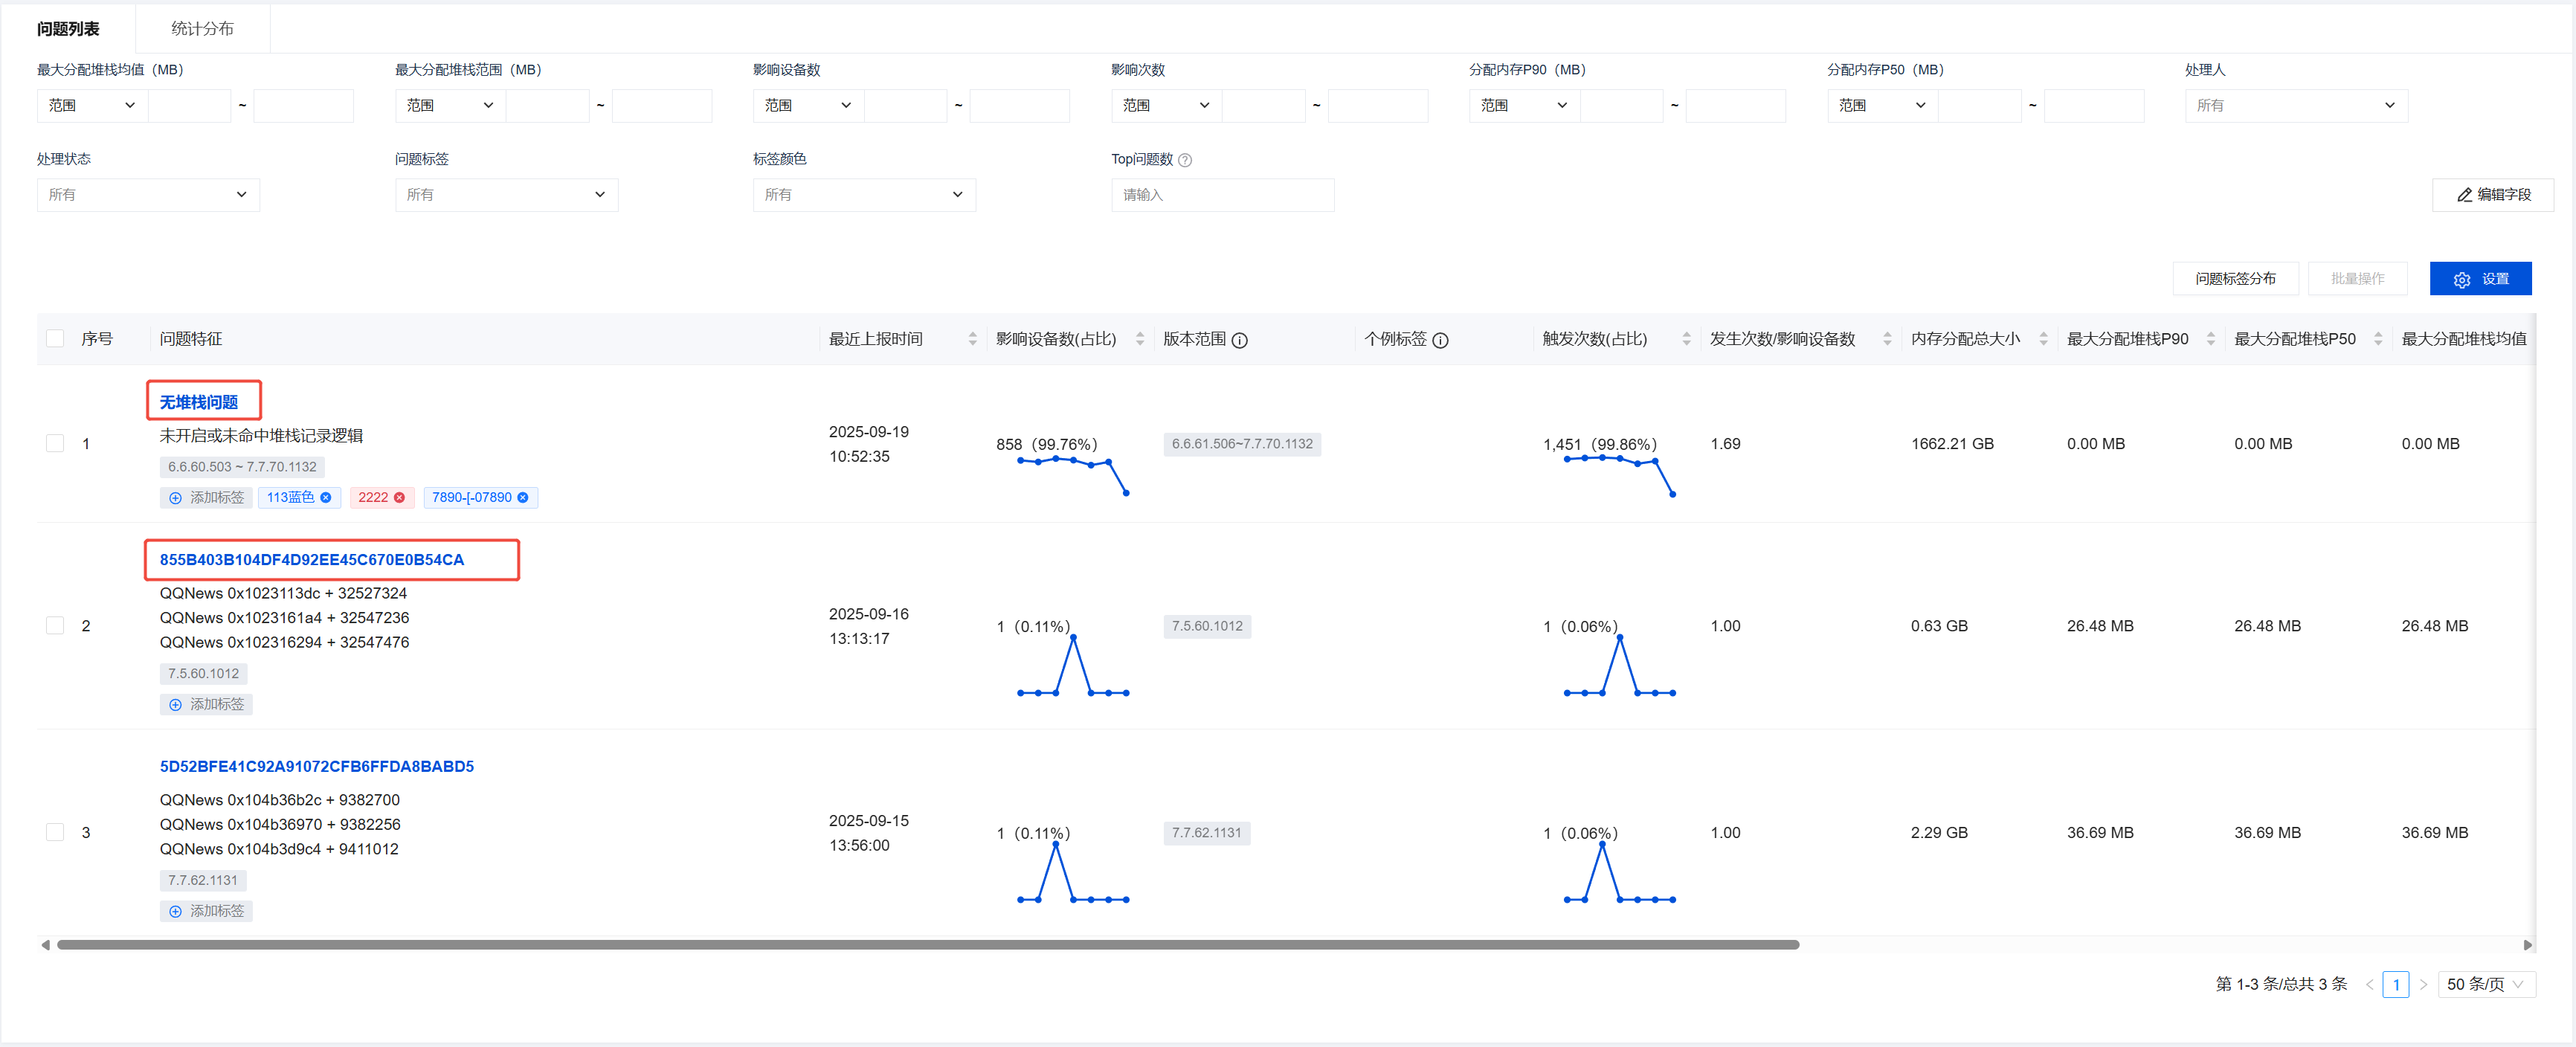Click the 版本范围 info icon
This screenshot has height=1047, width=2576.
pos(1240,340)
